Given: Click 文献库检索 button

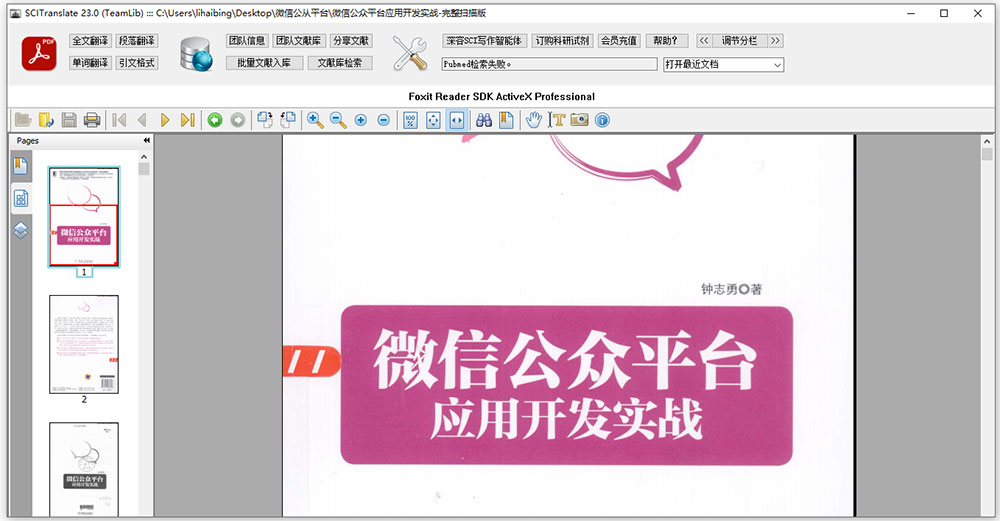Looking at the screenshot, I should coord(340,63).
